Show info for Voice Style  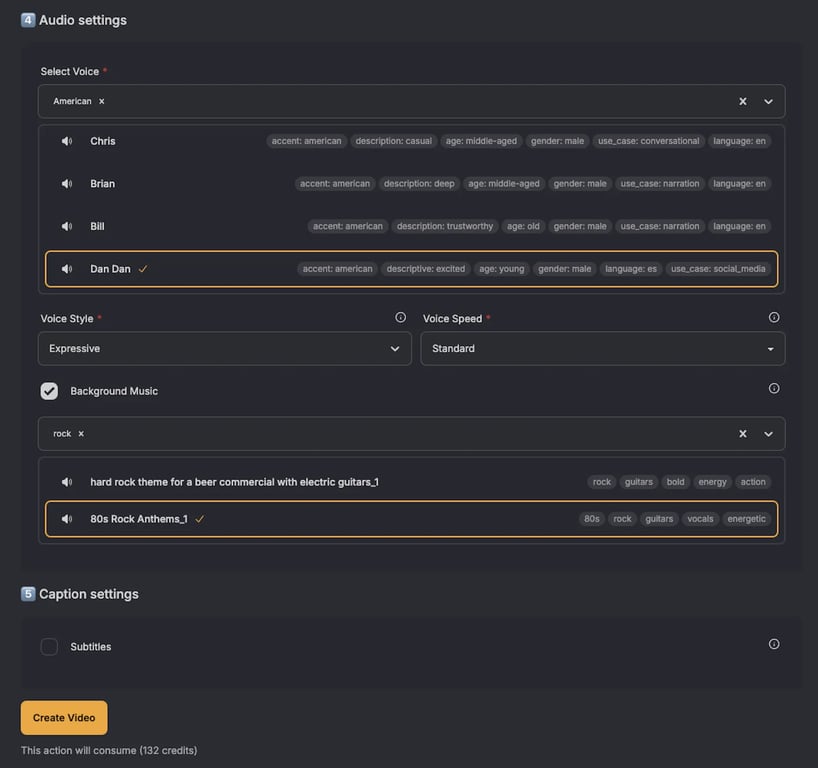[x=401, y=318]
